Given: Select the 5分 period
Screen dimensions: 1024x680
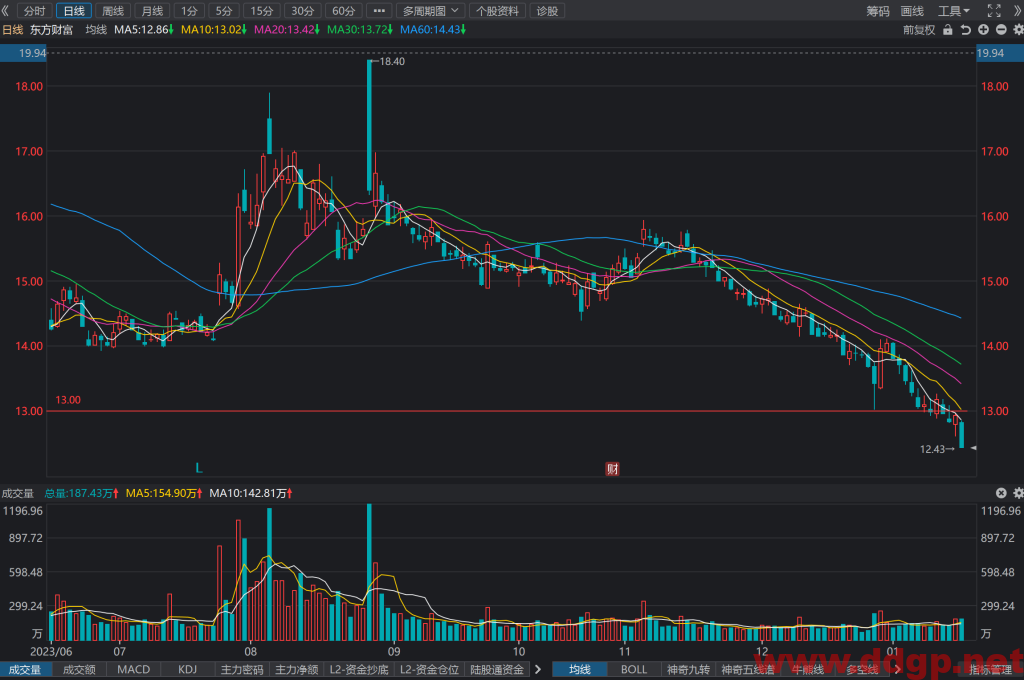Looking at the screenshot, I should click(224, 11).
